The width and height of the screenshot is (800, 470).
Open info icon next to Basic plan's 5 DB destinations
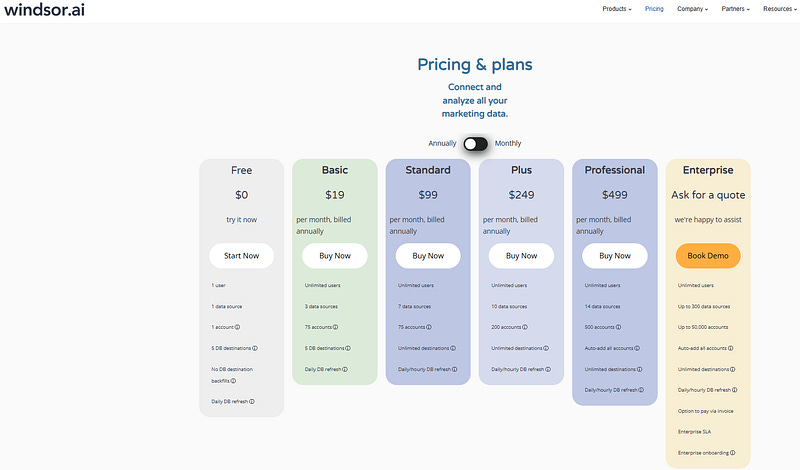click(348, 348)
